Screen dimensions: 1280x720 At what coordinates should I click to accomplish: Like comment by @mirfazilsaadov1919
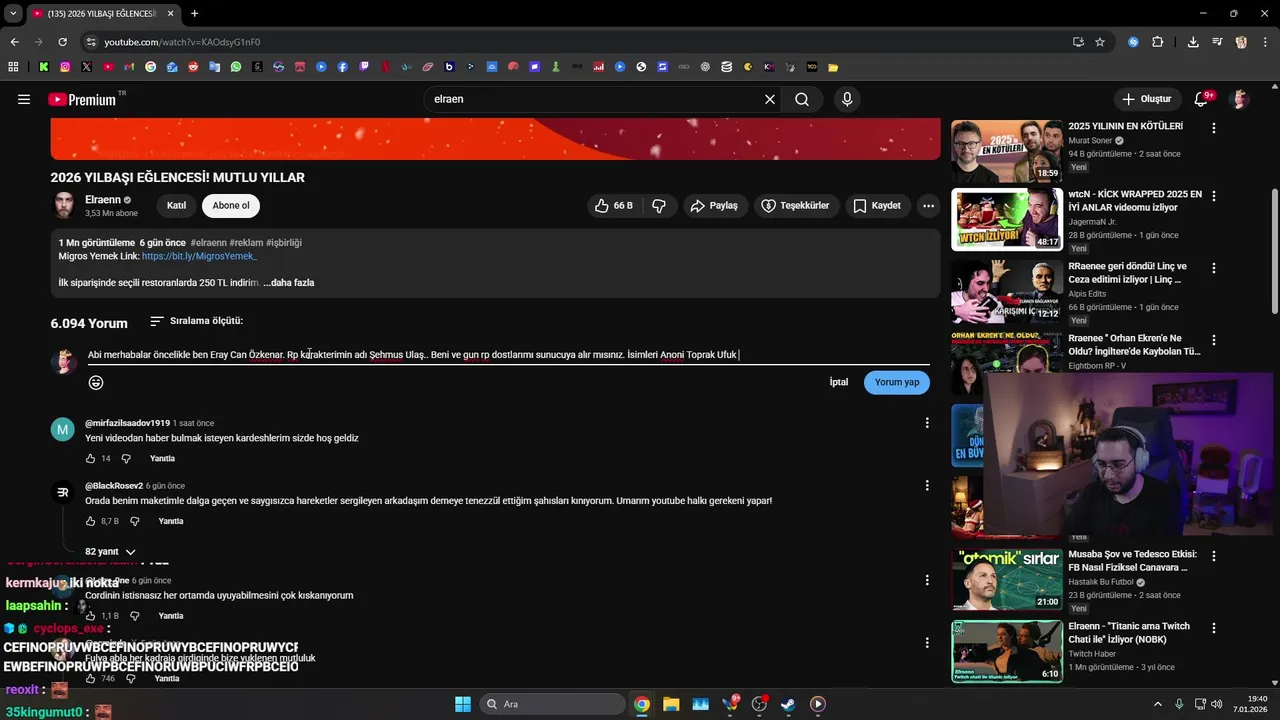pyautogui.click(x=90, y=458)
